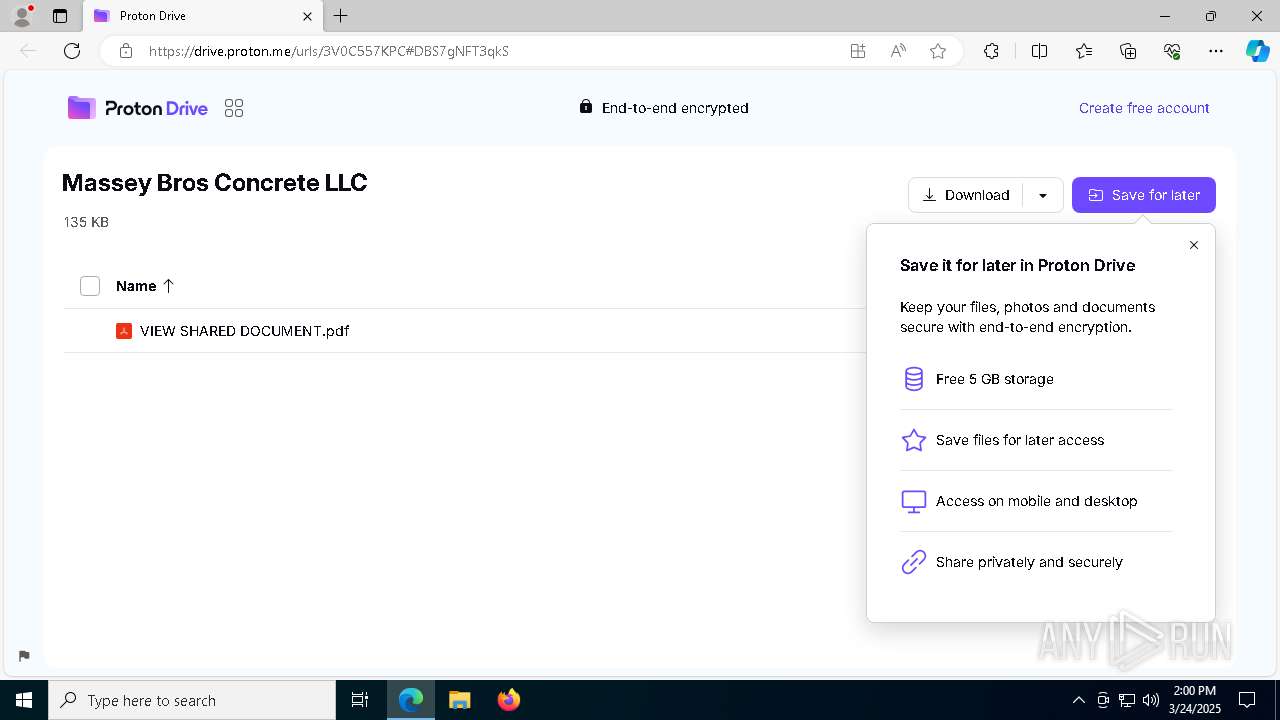1280x720 pixels.
Task: Show hidden system tray icons
Action: (1078, 700)
